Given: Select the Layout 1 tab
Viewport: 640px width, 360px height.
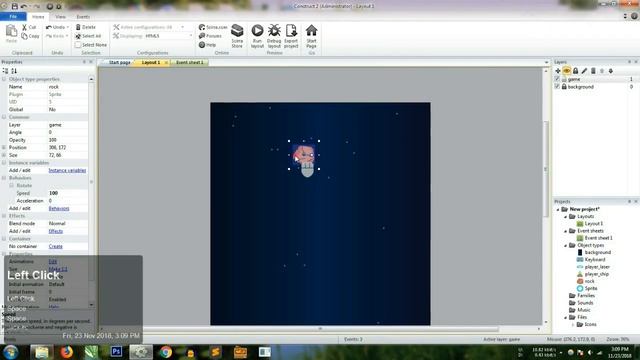Looking at the screenshot, I should [151, 62].
